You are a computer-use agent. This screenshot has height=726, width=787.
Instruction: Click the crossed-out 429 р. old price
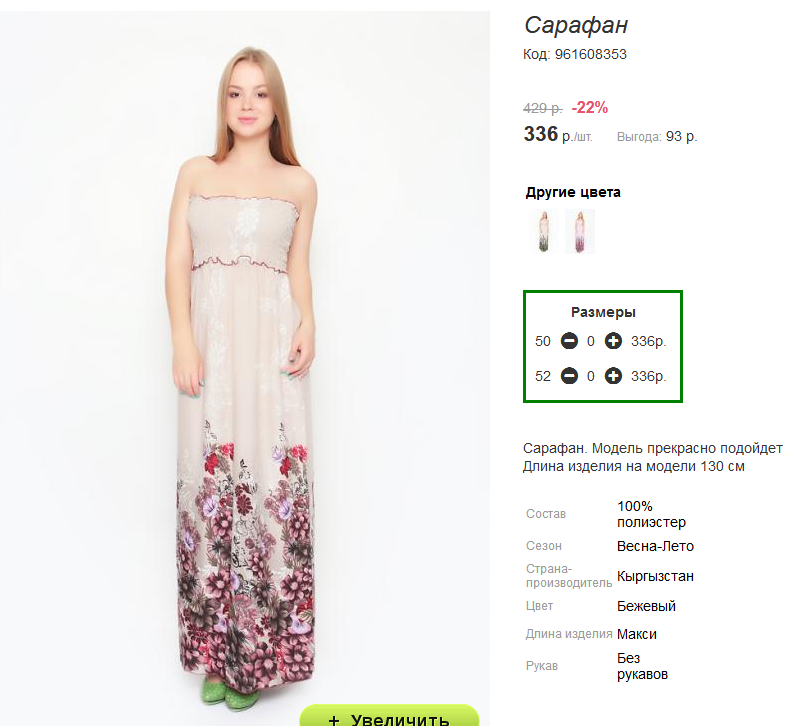pyautogui.click(x=543, y=108)
